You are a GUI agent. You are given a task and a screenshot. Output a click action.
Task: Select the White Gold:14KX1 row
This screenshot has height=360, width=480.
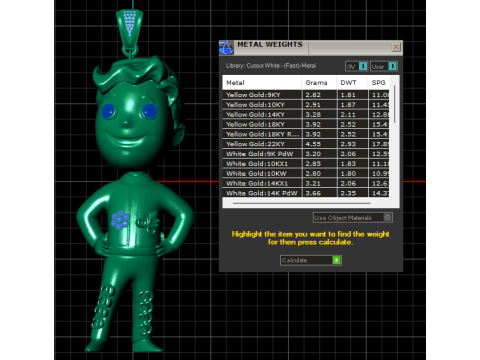click(306, 183)
